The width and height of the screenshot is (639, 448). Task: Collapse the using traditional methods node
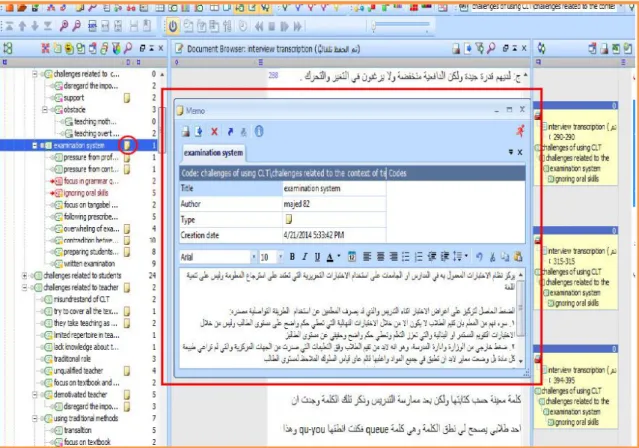tap(35, 419)
